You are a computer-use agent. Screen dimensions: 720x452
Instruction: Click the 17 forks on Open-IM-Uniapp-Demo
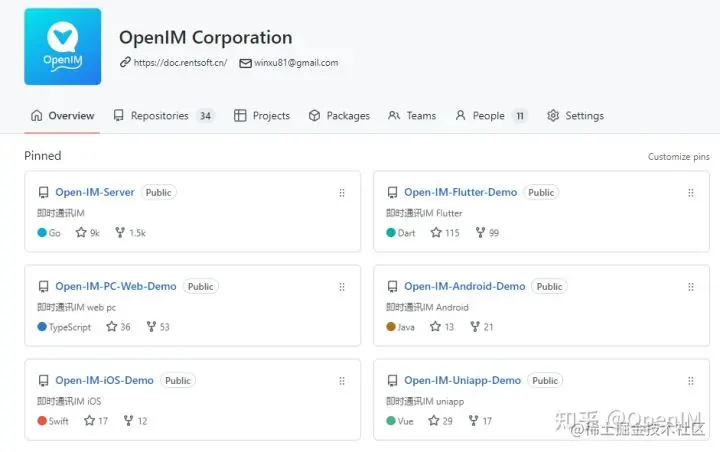coord(480,421)
